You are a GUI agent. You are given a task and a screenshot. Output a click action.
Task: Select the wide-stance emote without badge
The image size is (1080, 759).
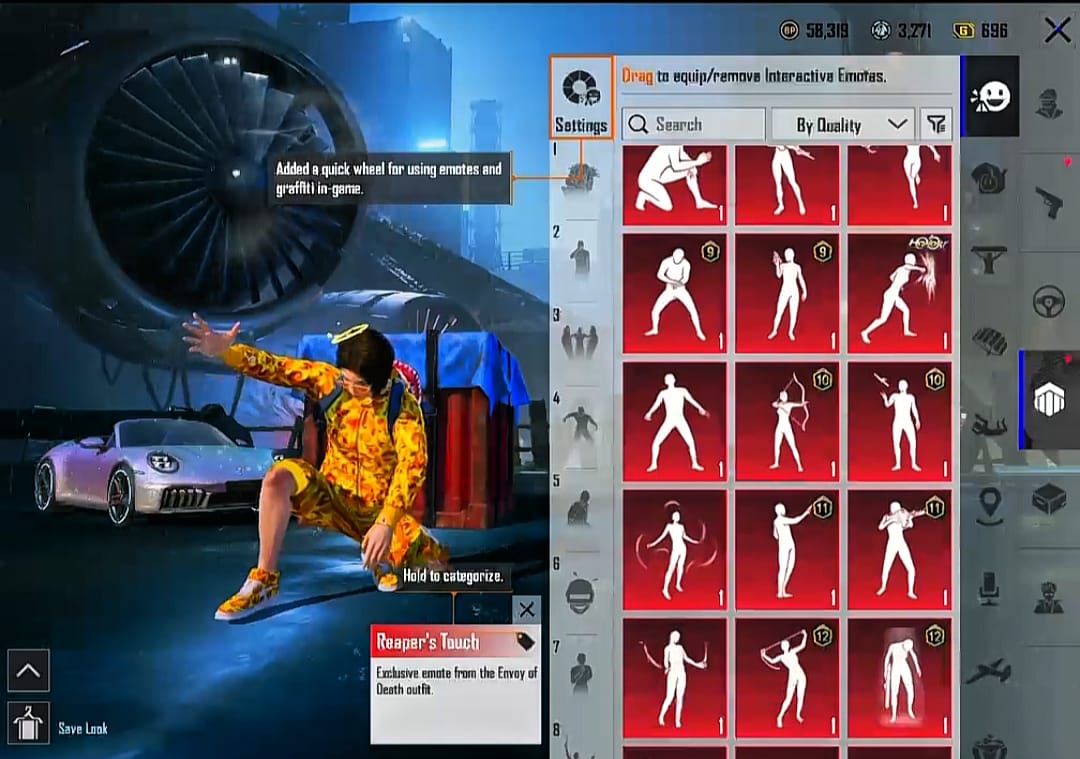(x=675, y=422)
